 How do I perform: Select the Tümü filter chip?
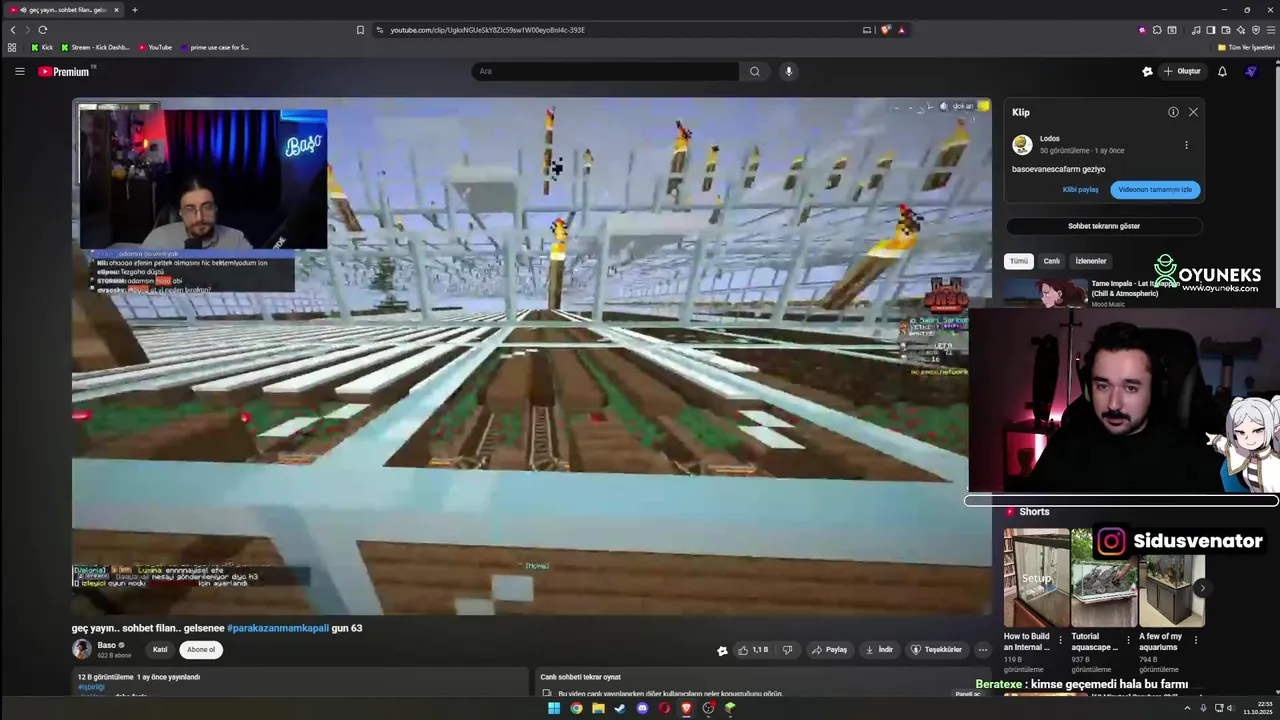click(1018, 261)
